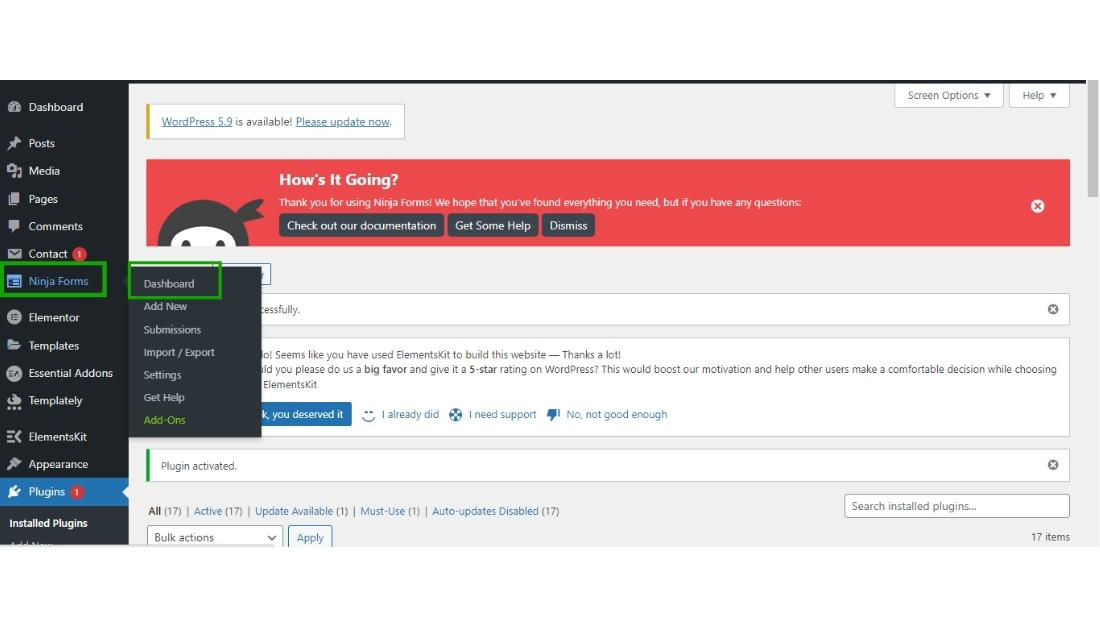This screenshot has width=1100, height=619.
Task: Click the Plugins plug icon
Action: 14,492
